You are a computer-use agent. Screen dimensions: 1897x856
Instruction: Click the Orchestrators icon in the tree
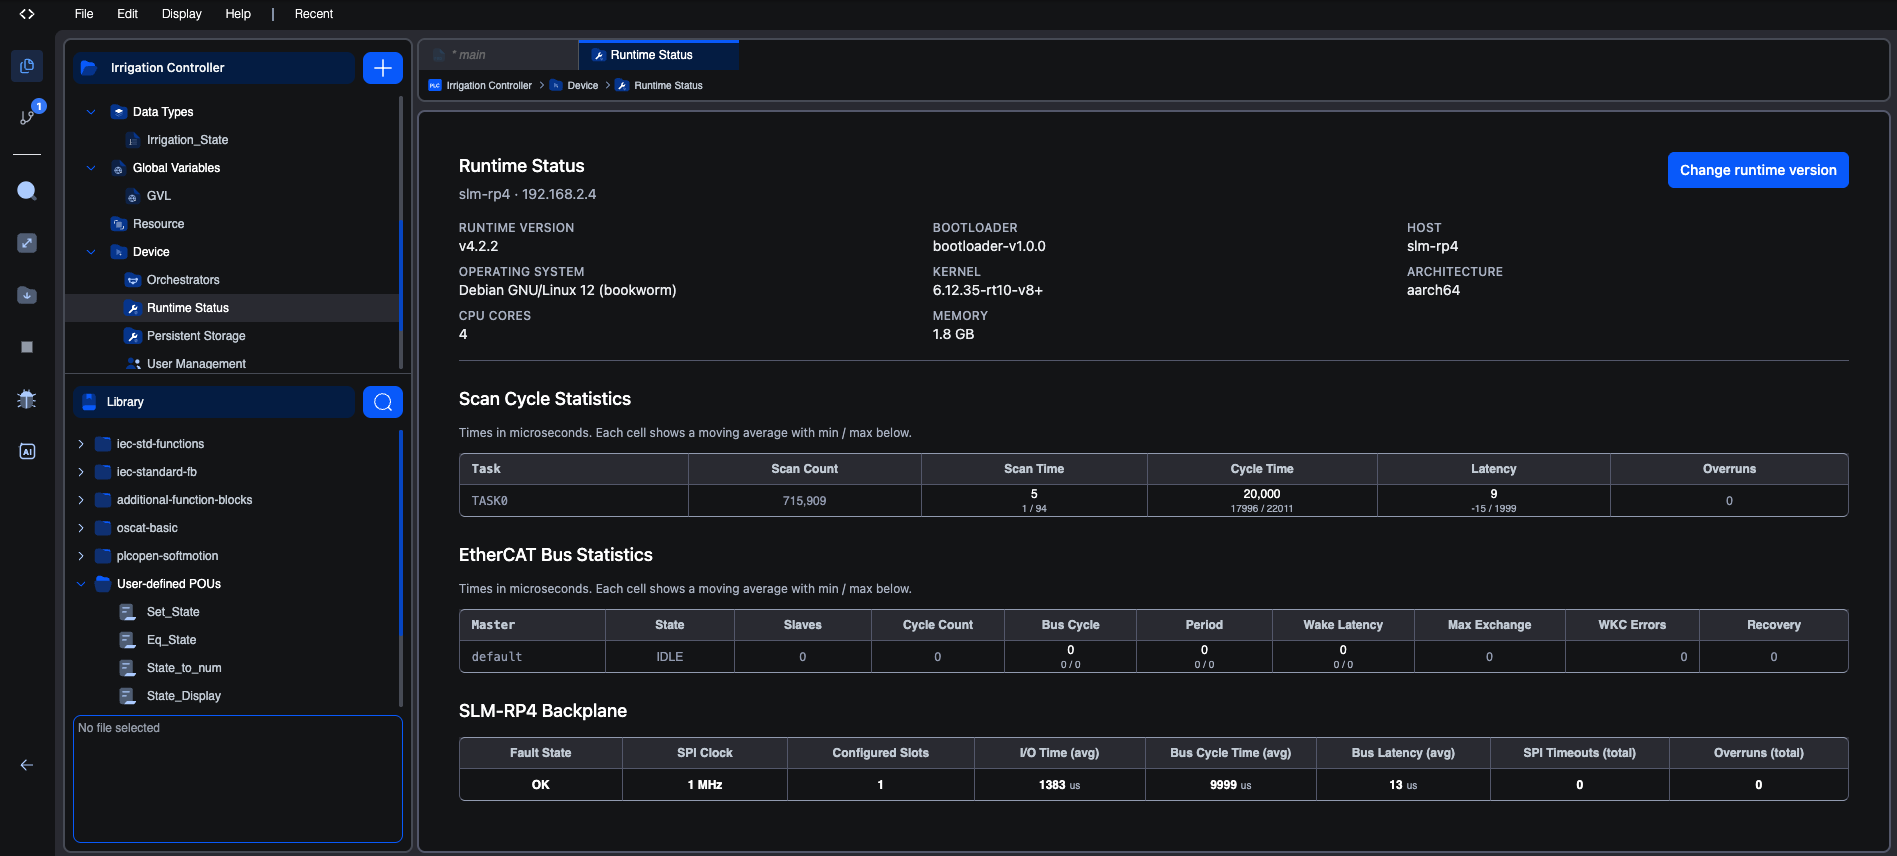(133, 280)
